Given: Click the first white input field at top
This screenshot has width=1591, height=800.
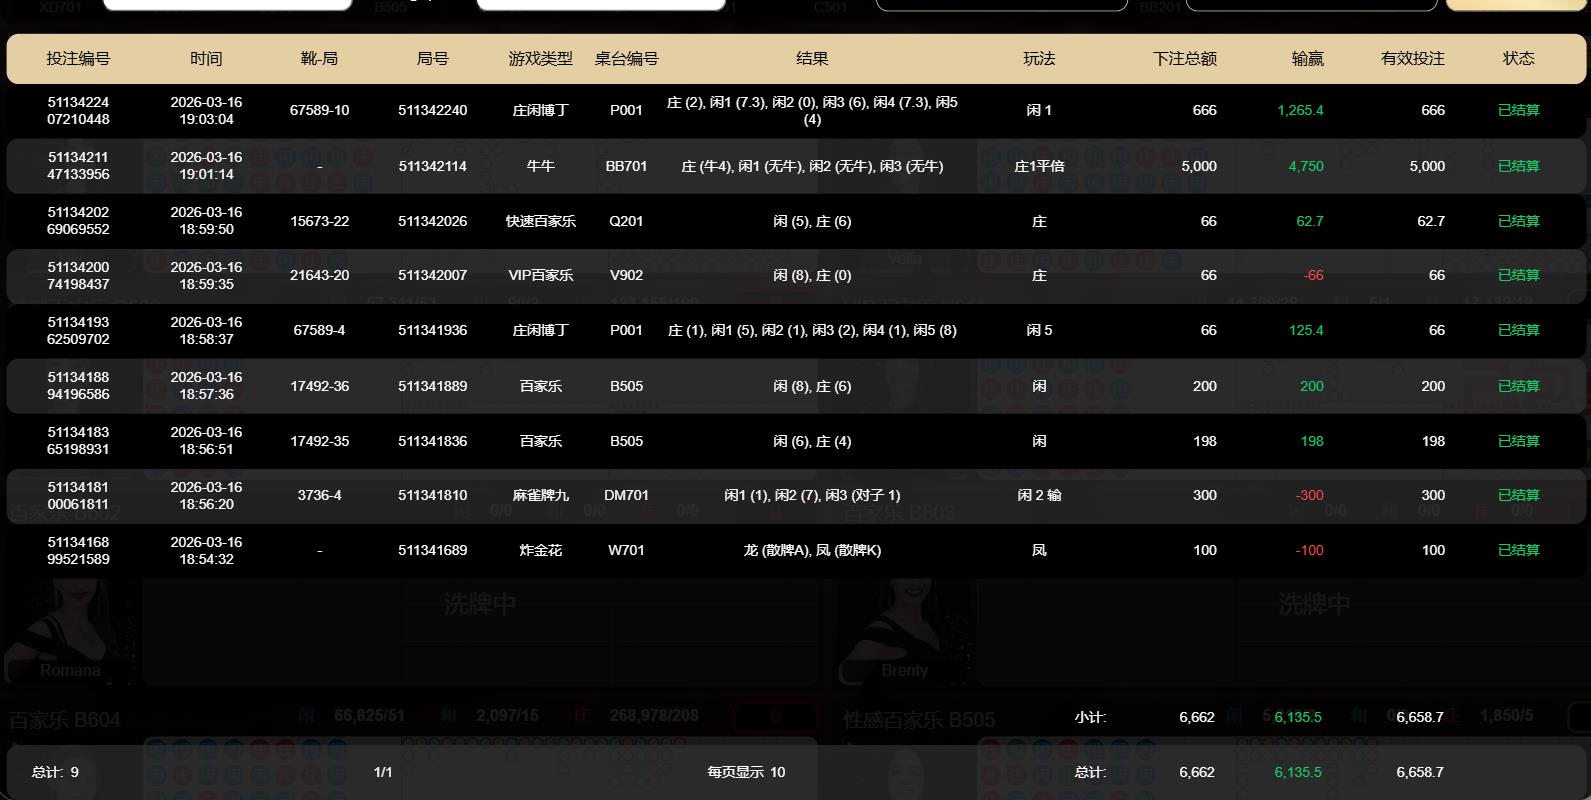Looking at the screenshot, I should point(228,4).
